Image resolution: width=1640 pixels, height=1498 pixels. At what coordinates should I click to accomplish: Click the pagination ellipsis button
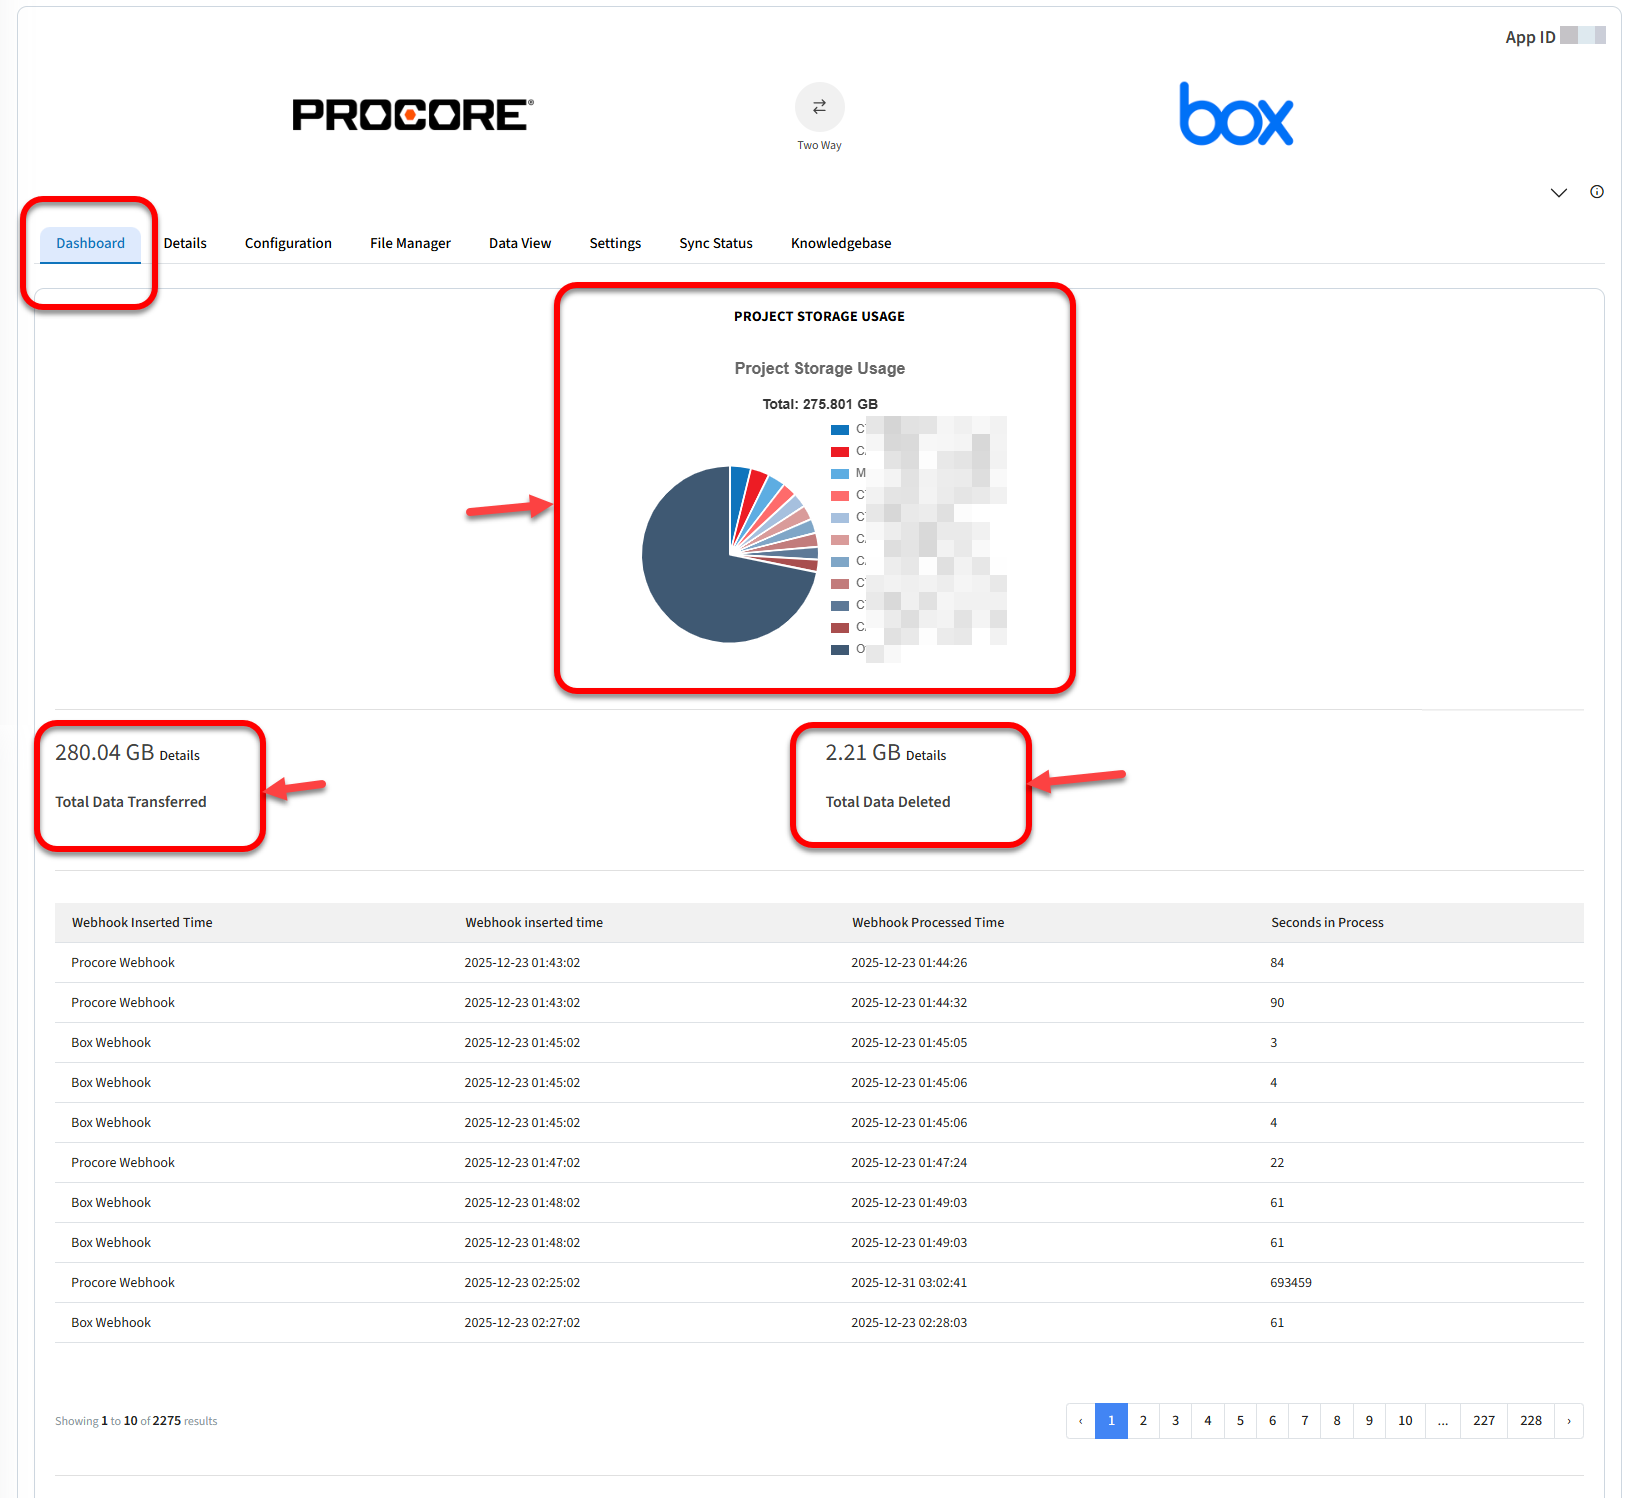click(x=1442, y=1421)
